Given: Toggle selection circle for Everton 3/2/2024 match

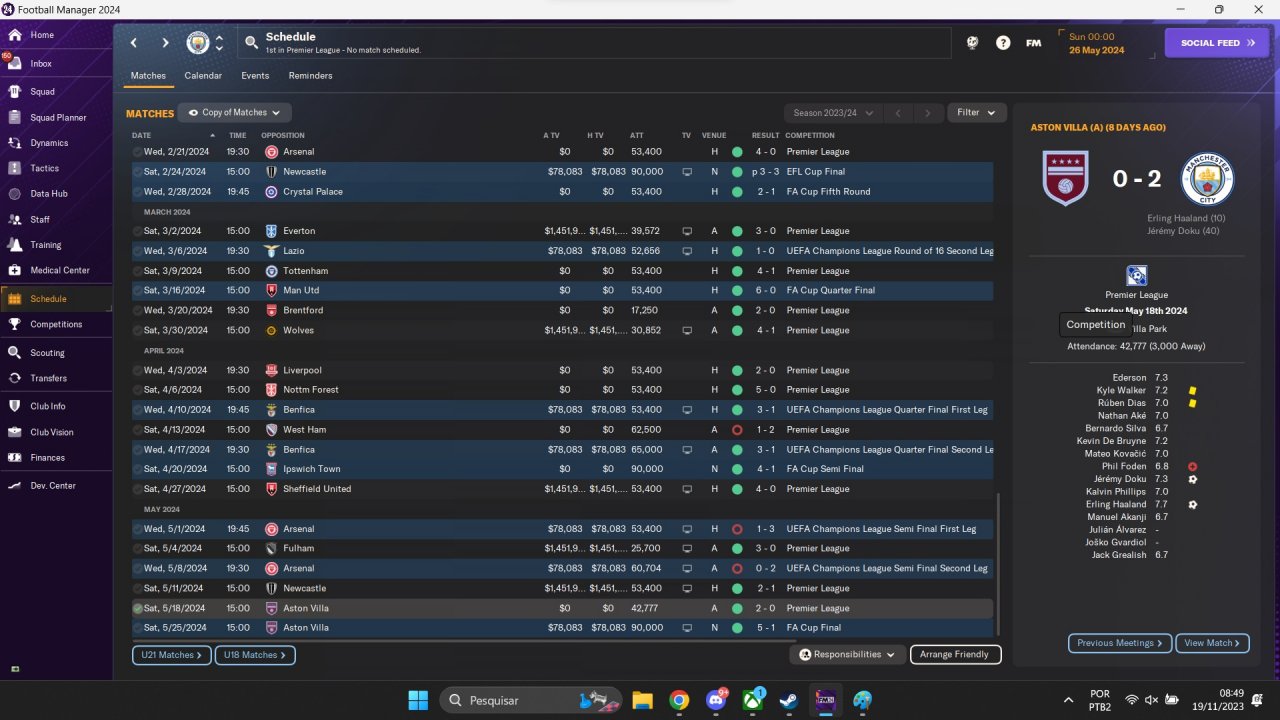Looking at the screenshot, I should [x=138, y=231].
